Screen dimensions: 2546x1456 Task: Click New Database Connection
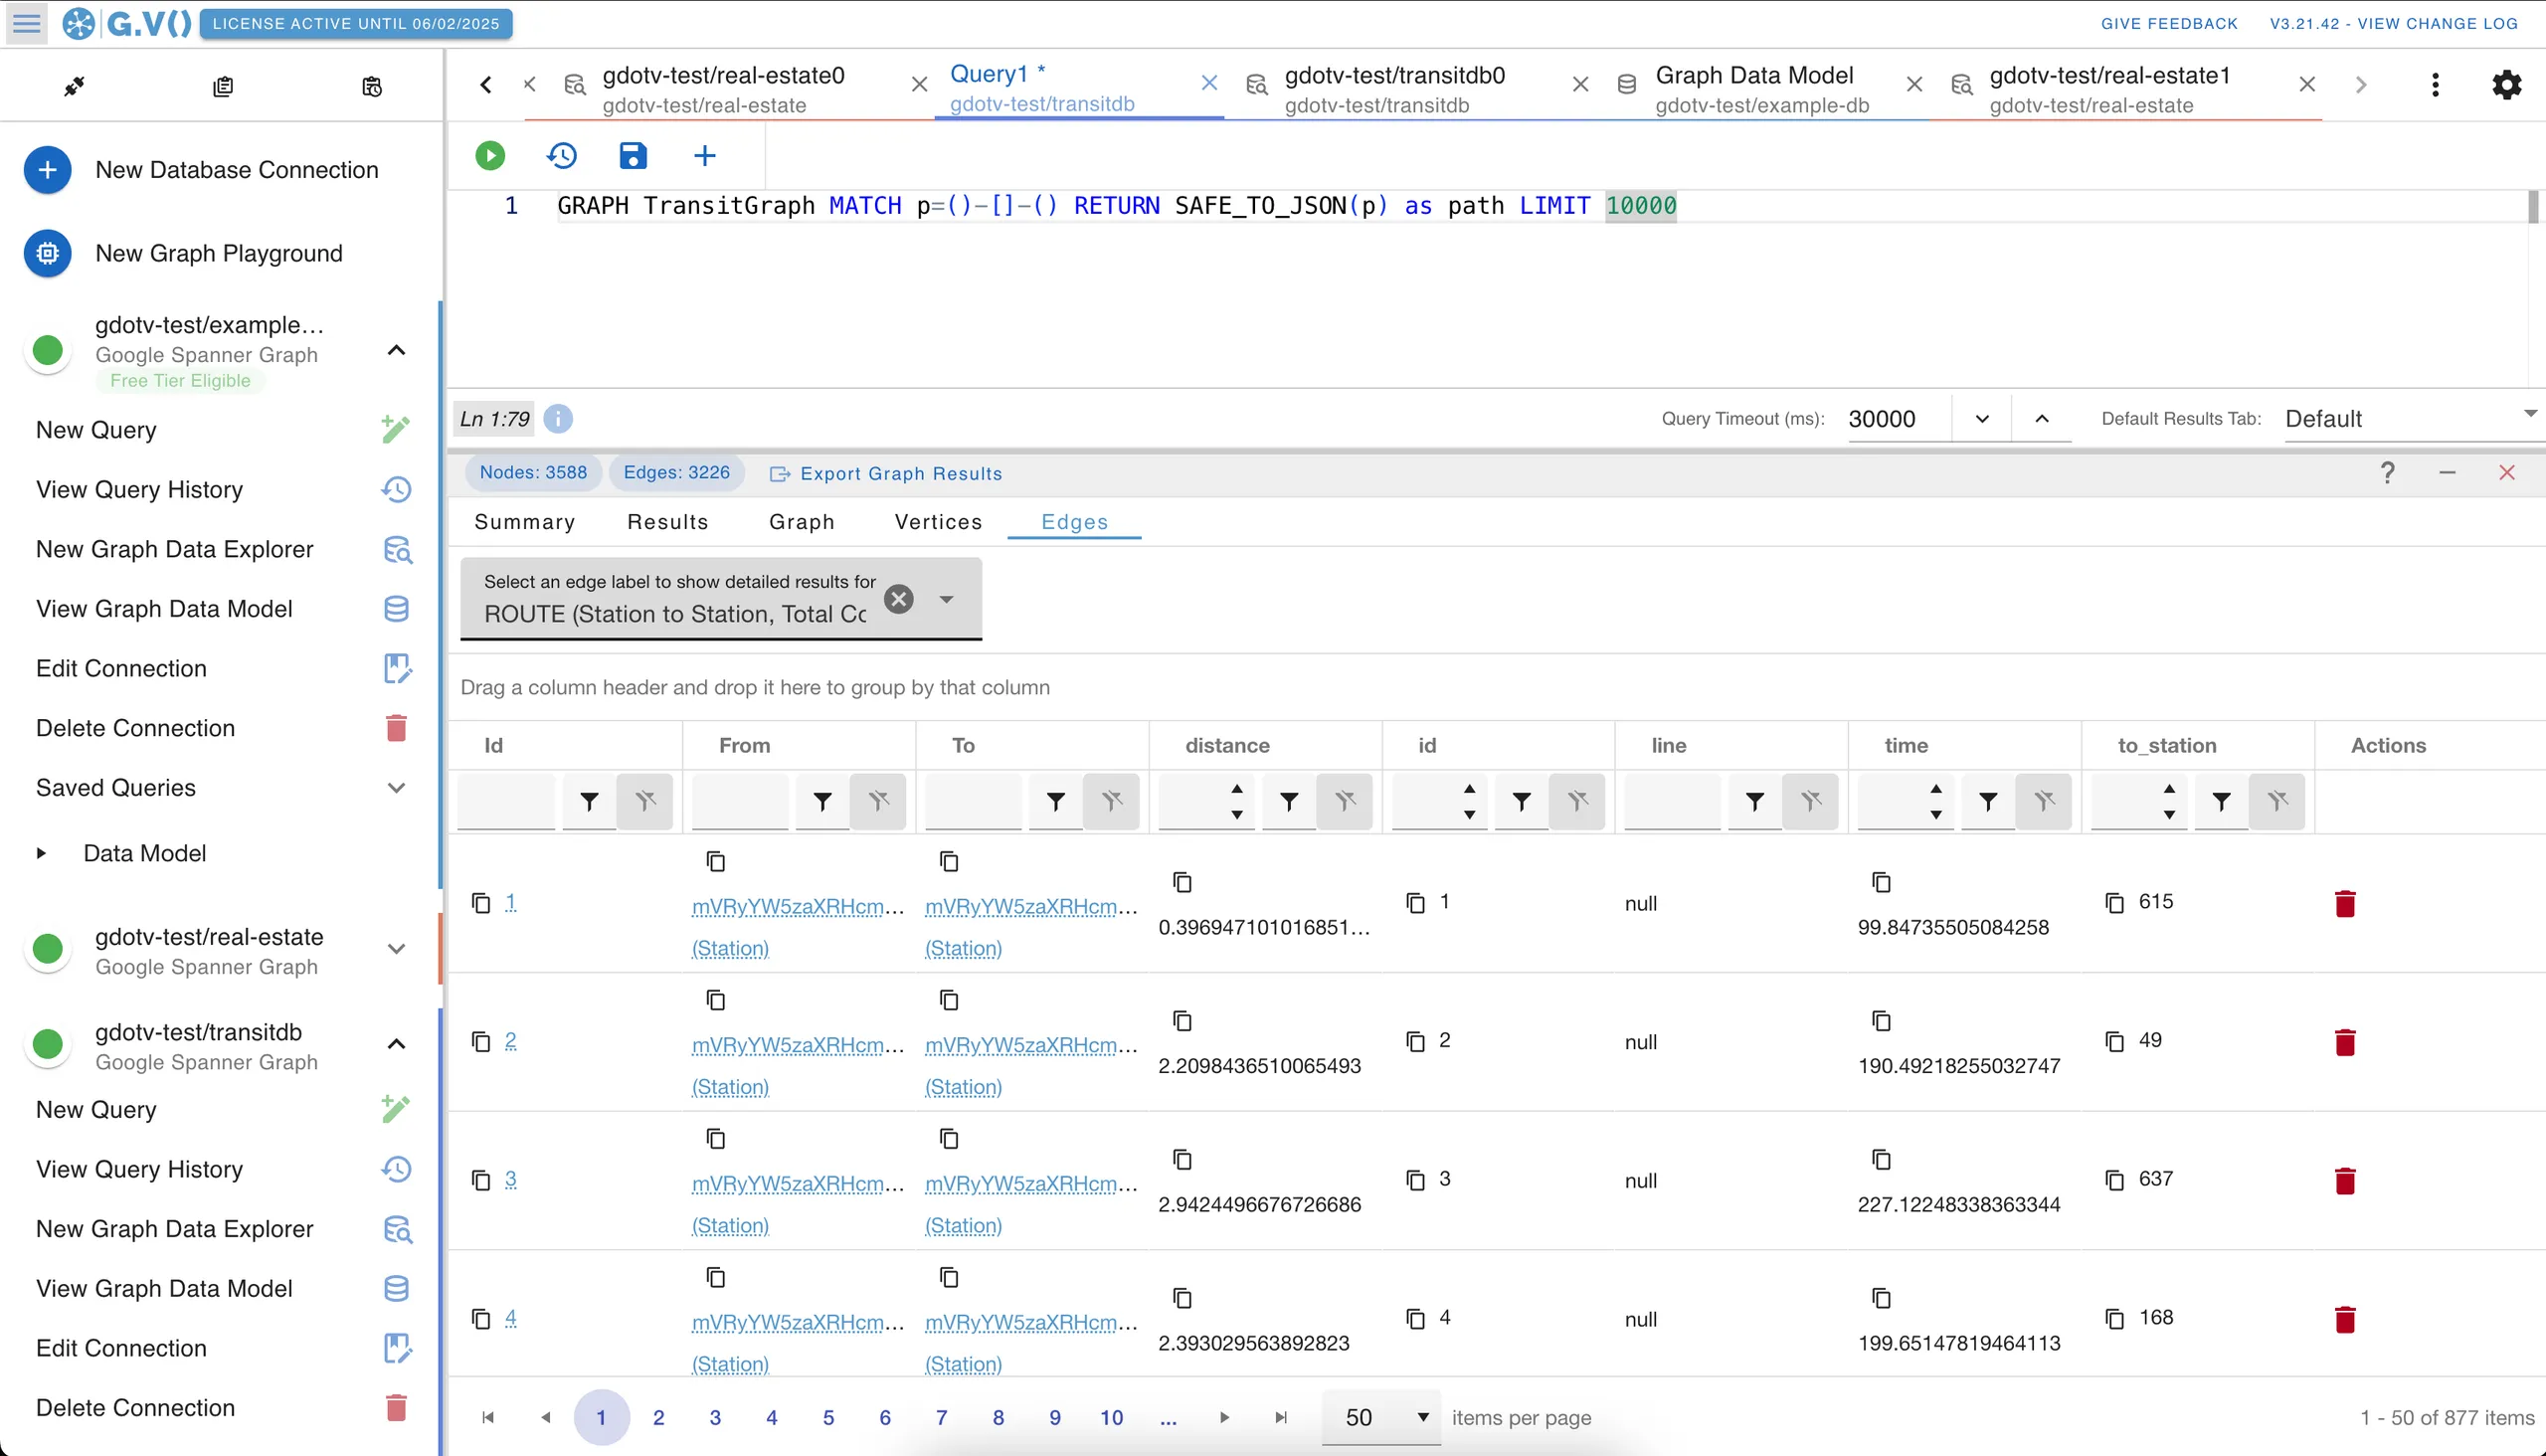221,170
